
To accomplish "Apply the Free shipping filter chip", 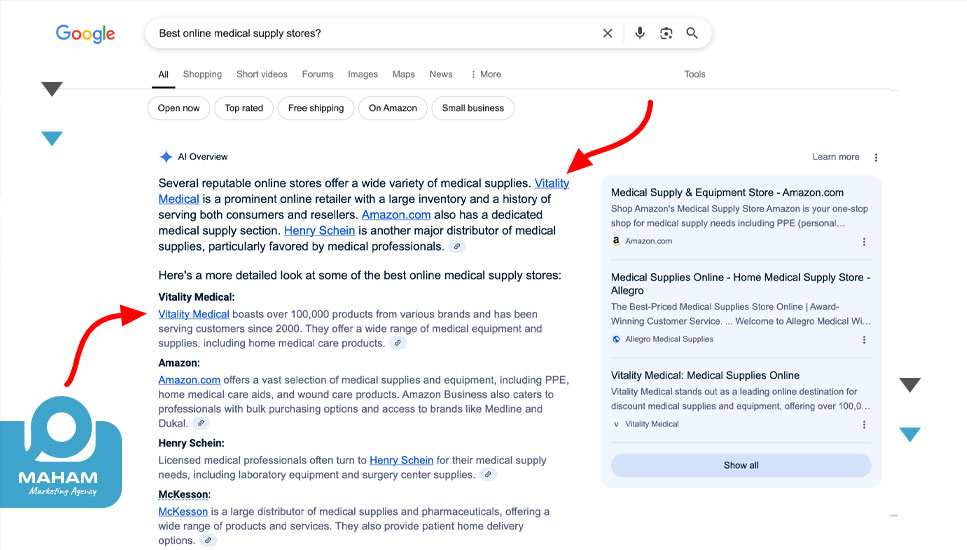I will [316, 108].
